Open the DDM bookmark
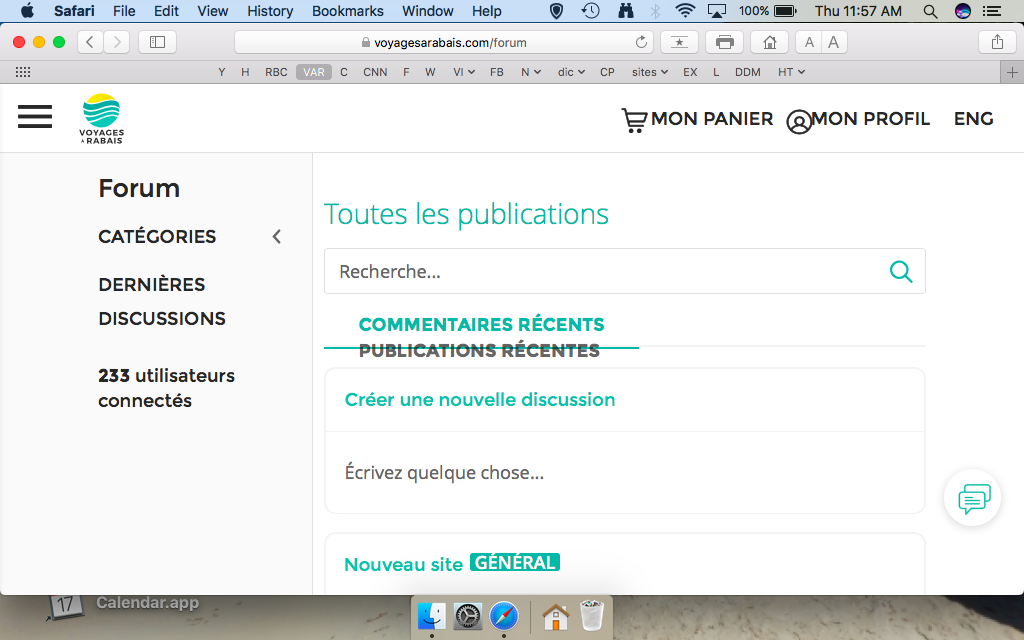 (x=748, y=72)
